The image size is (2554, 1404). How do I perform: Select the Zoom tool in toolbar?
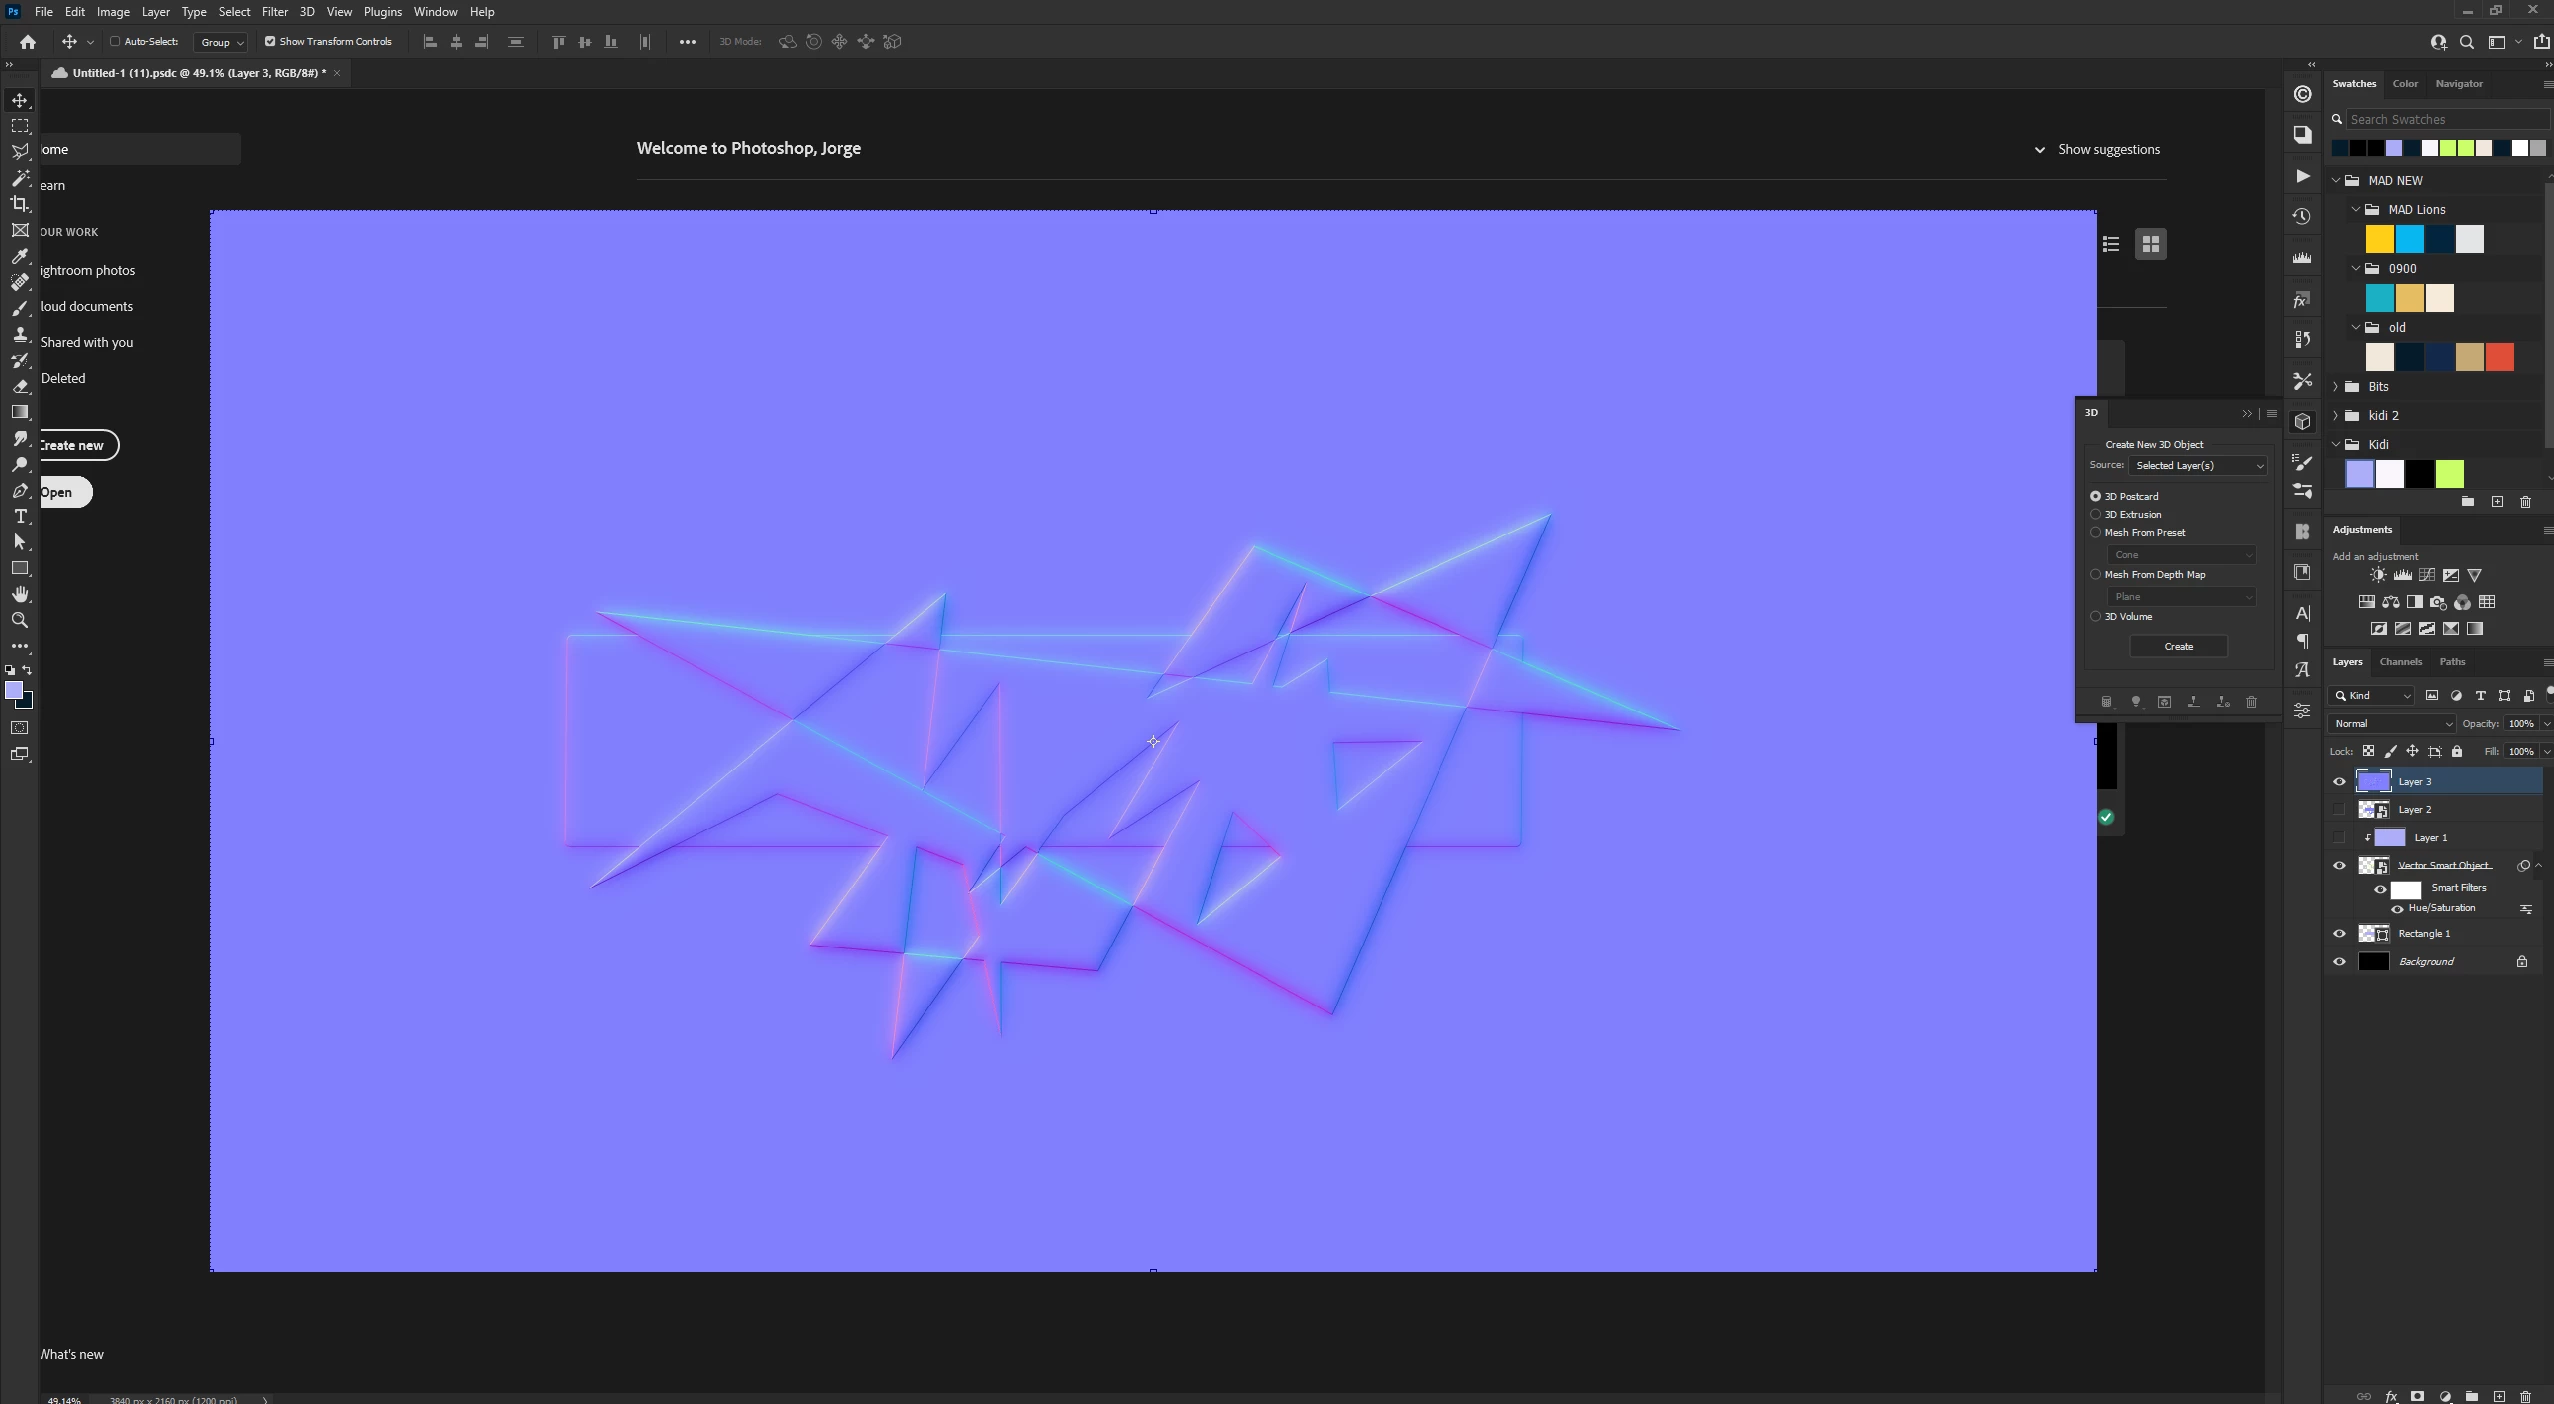pos(20,620)
